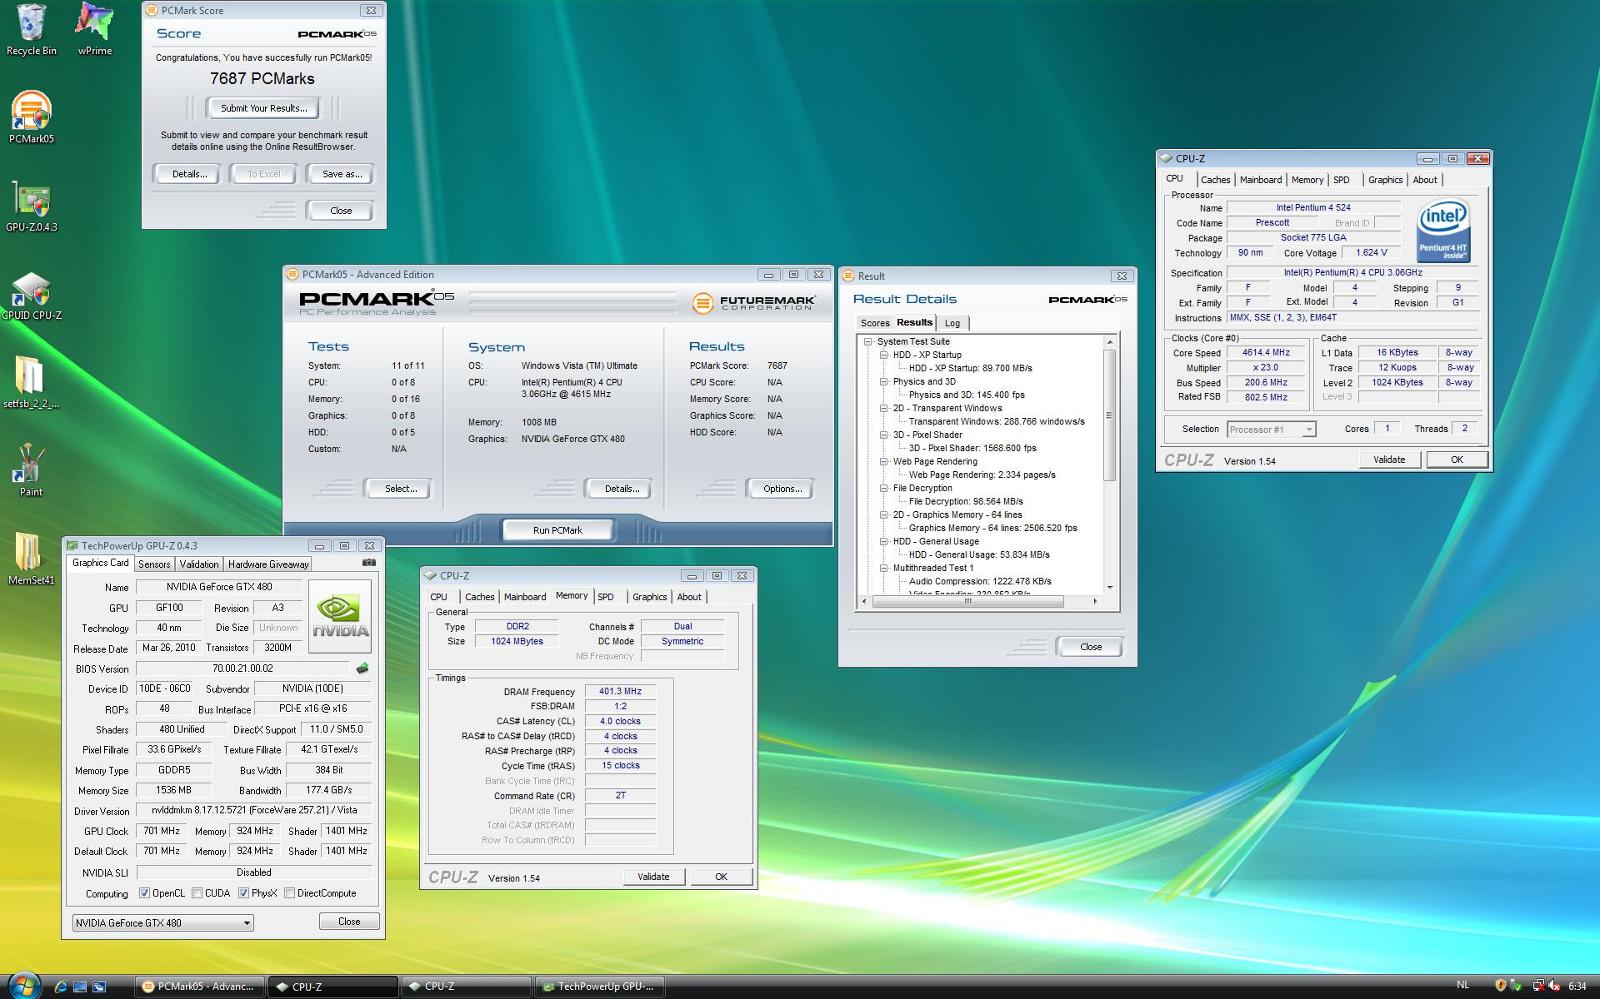1600x999 pixels.
Task: Click the security shield tray icon
Action: coord(1500,986)
